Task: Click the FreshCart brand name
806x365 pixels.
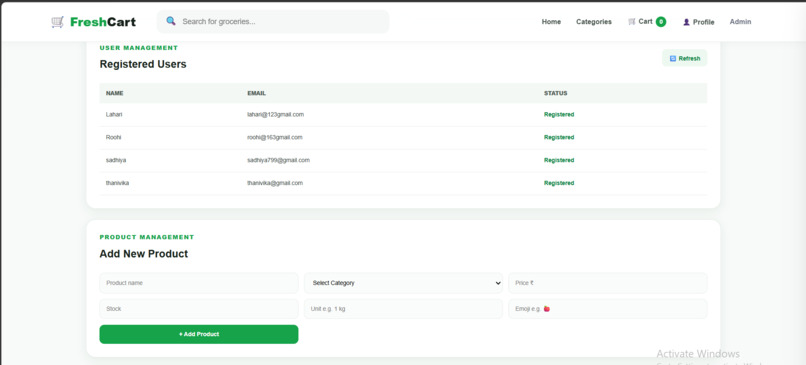Action: [103, 22]
